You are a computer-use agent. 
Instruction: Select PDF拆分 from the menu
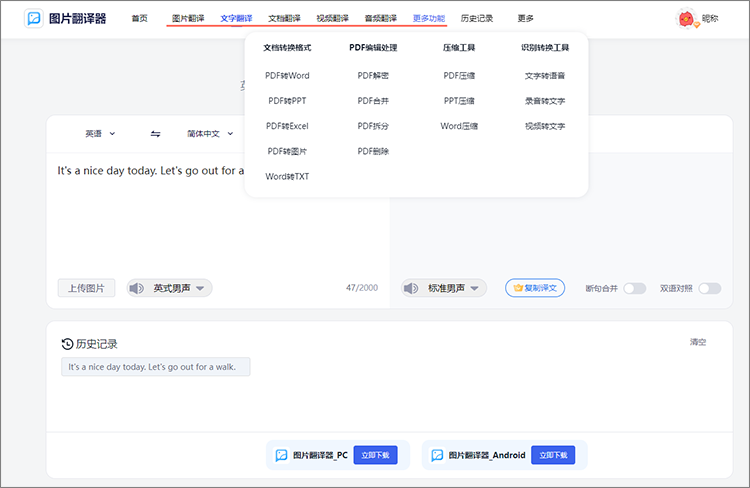[x=373, y=126]
